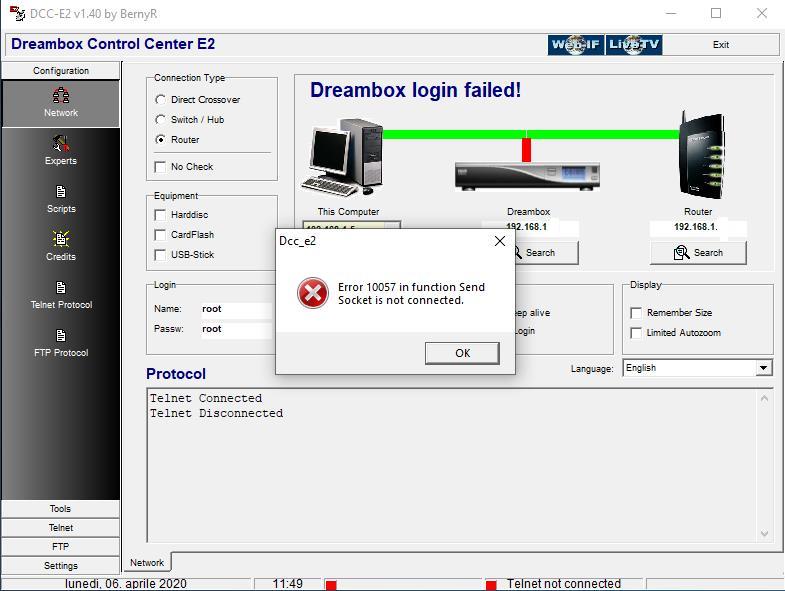This screenshot has width=785, height=591.
Task: Click the Router IP address field
Action: point(698,227)
